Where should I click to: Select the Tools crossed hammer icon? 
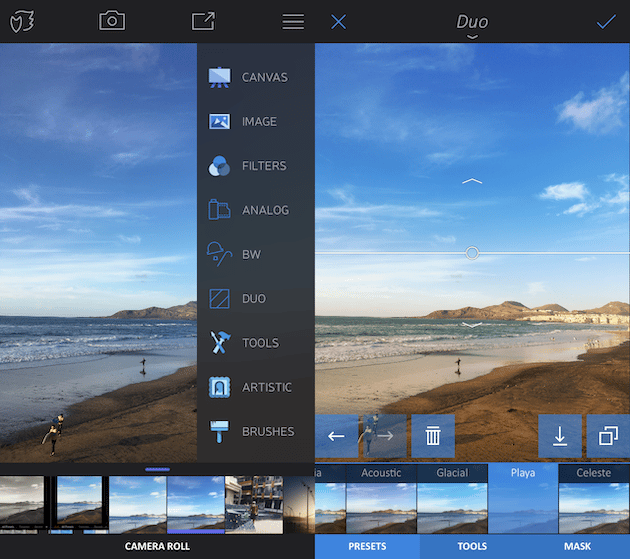coord(220,342)
